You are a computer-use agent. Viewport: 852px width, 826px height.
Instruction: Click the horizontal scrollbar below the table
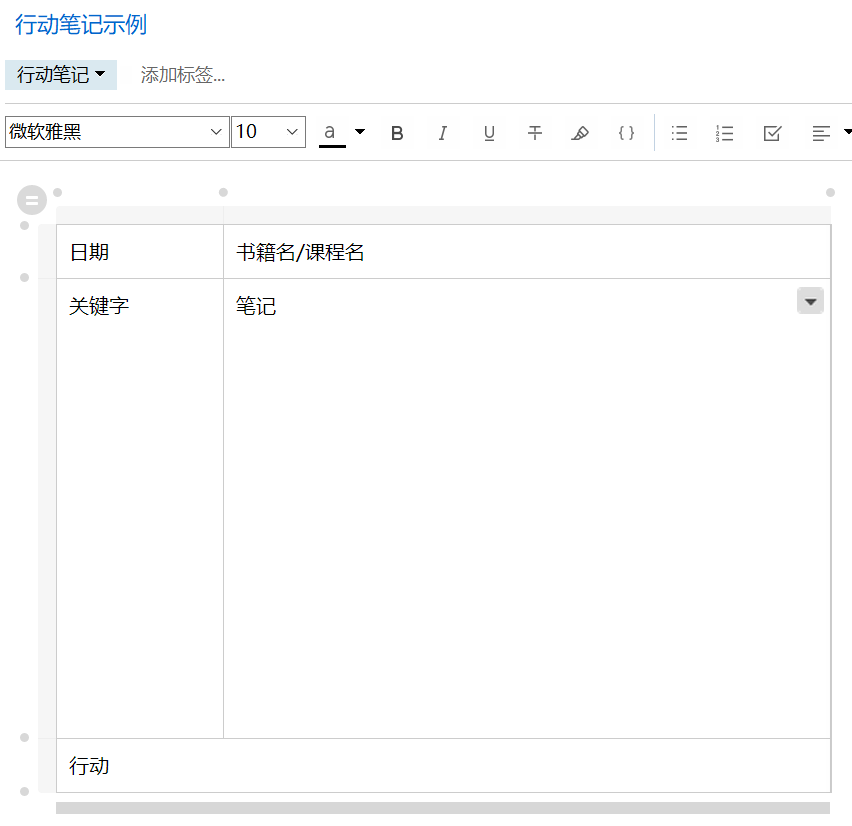tap(443, 808)
